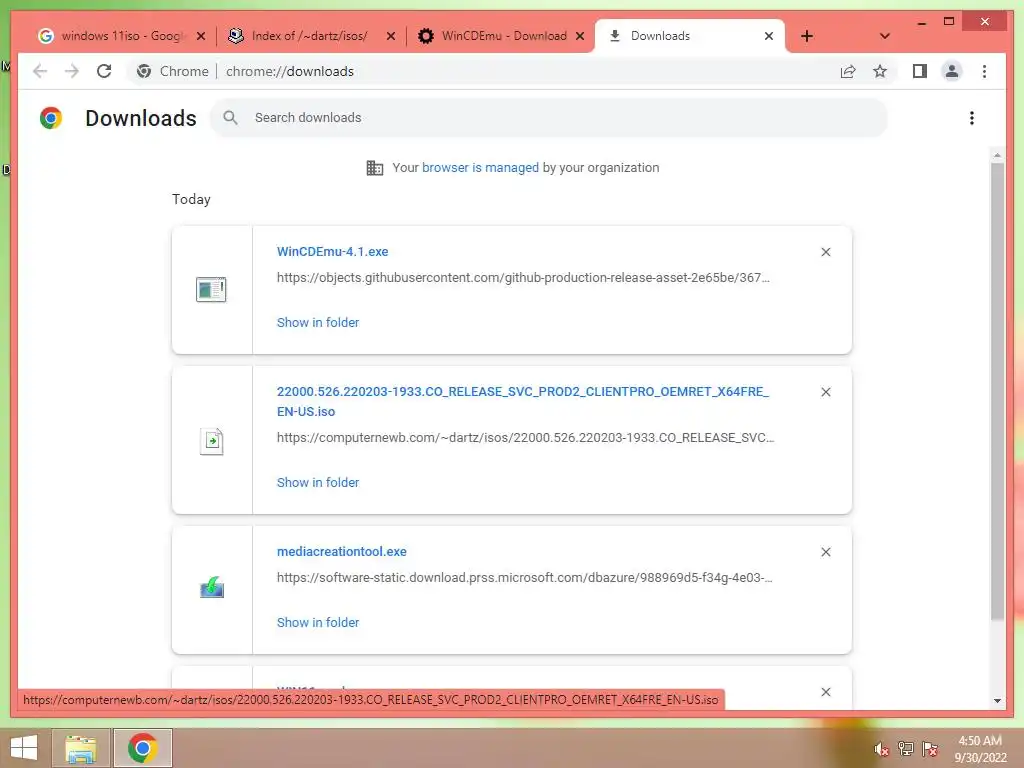Screen dimensions: 1024x768
Task: Click the ISO file icon
Action: coord(211,441)
